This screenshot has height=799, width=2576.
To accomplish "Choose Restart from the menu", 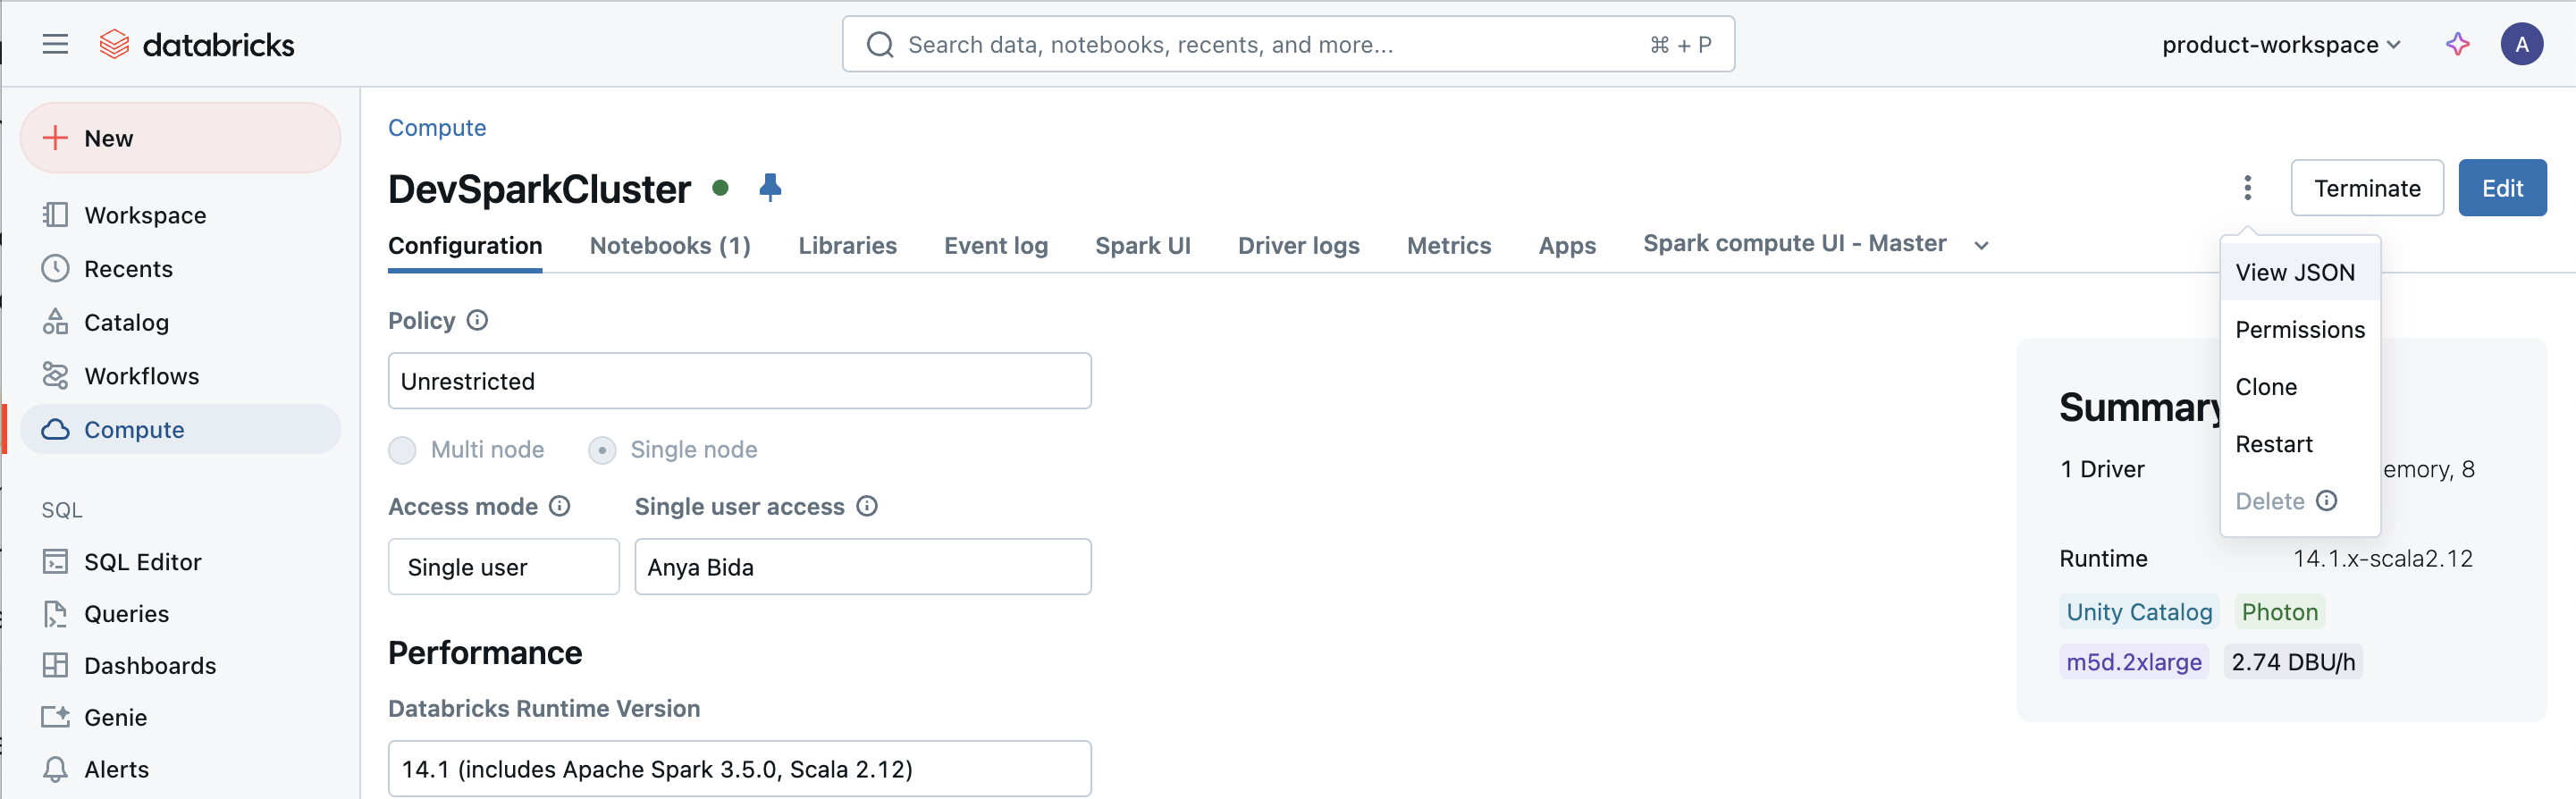I will (2300, 443).
